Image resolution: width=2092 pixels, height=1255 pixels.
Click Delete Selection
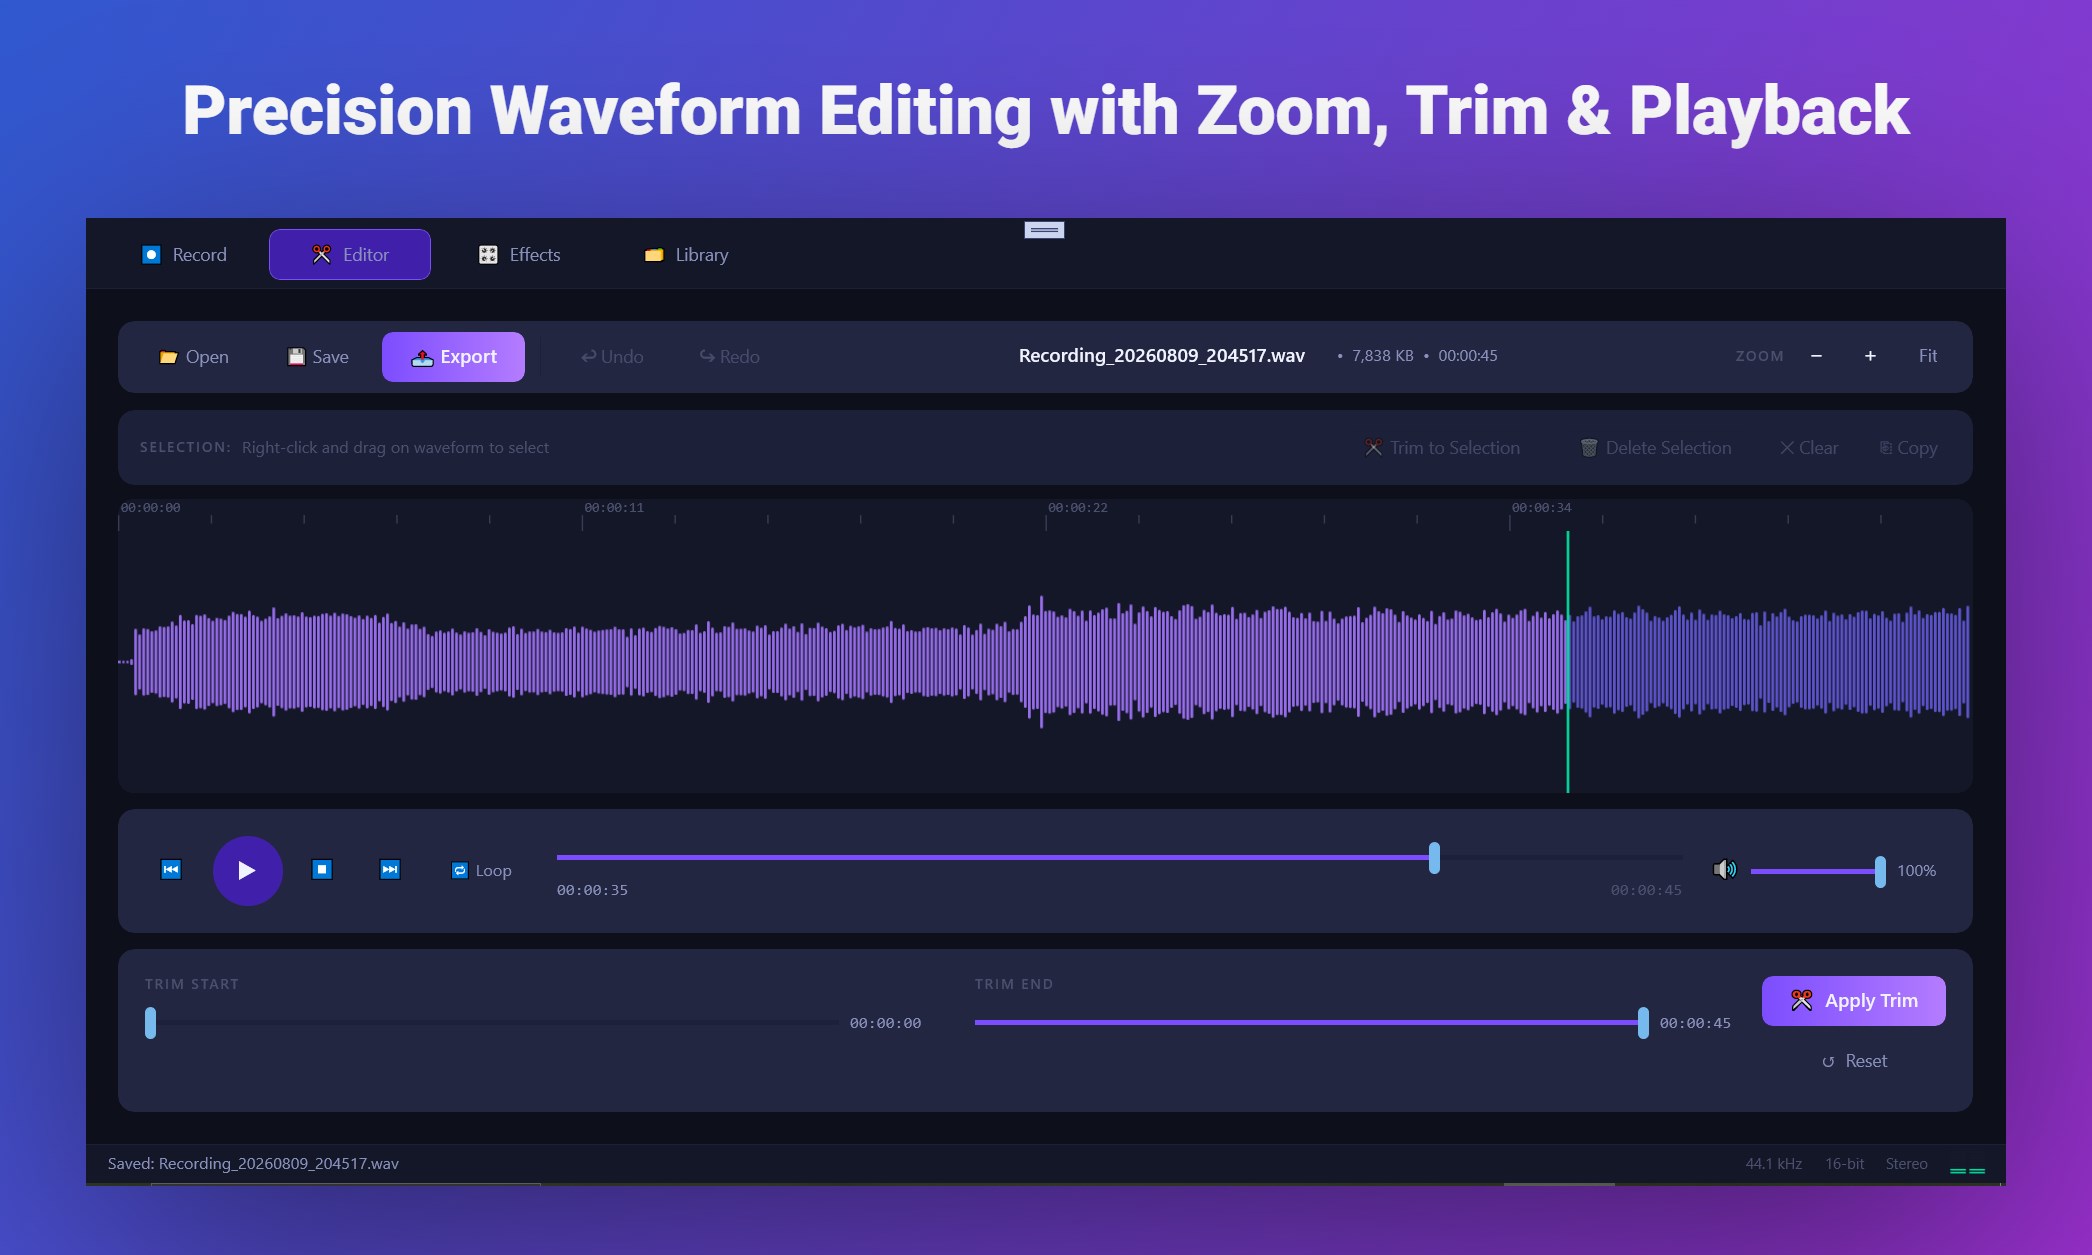1656,448
